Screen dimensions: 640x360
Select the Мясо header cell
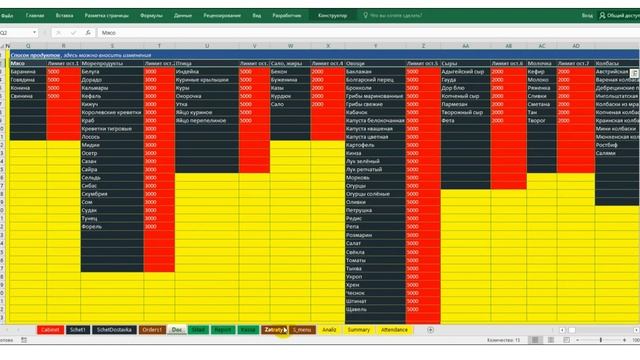tap(28, 63)
